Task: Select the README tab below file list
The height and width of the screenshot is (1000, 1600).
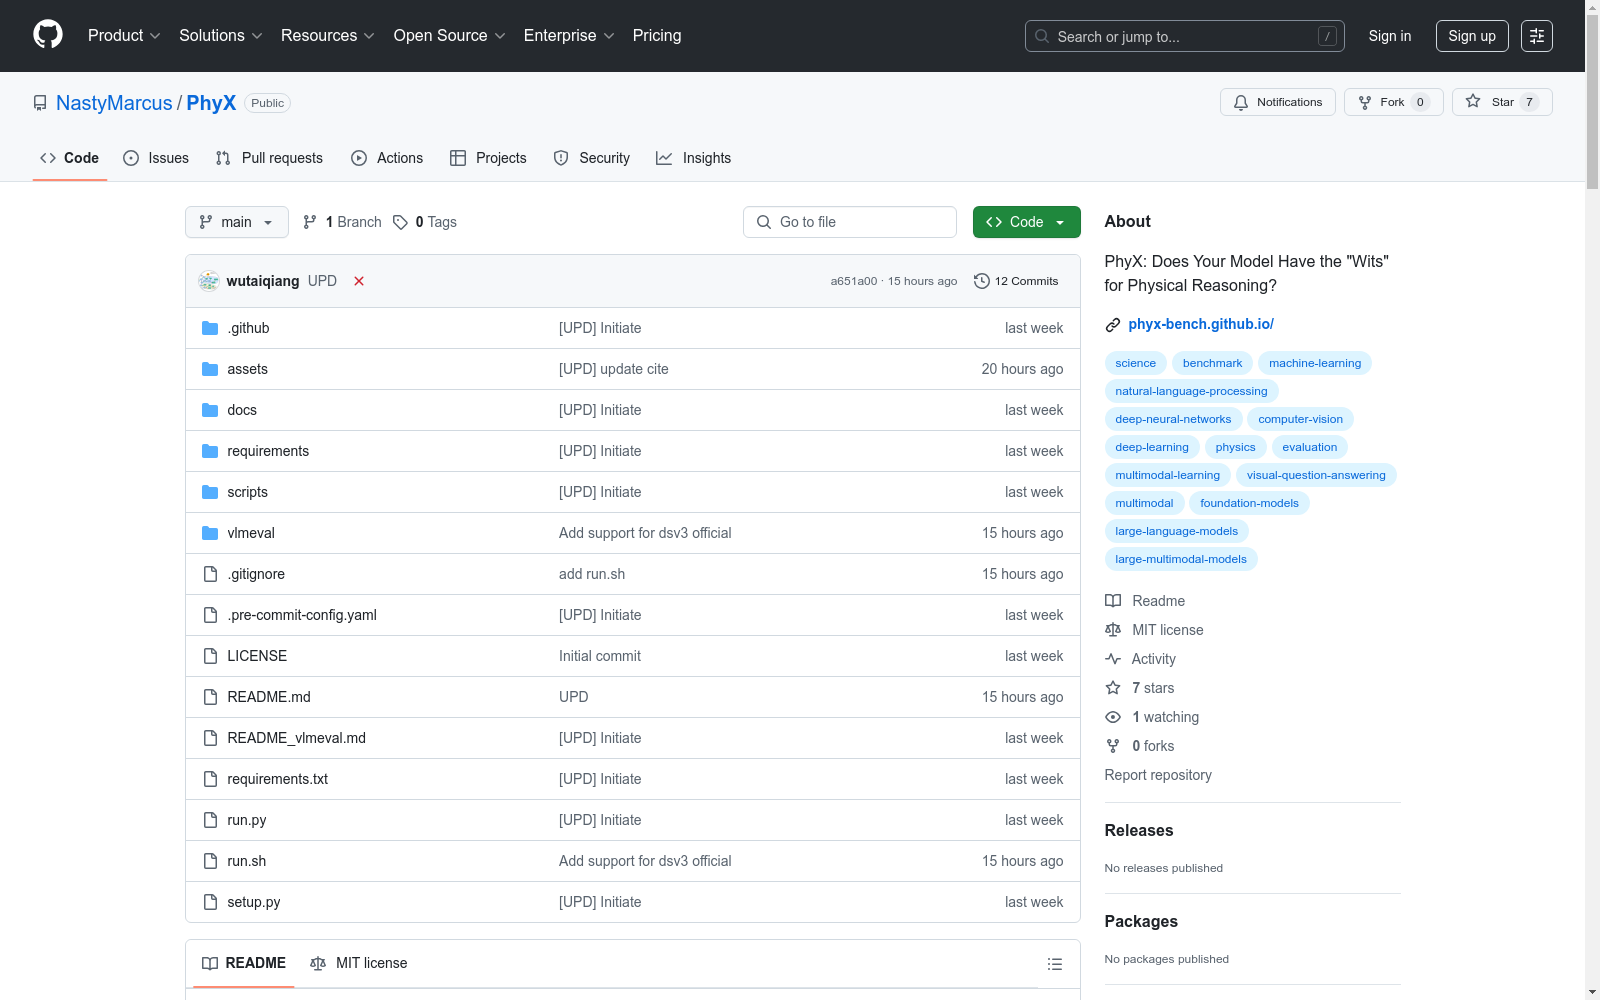Action: tap(244, 963)
